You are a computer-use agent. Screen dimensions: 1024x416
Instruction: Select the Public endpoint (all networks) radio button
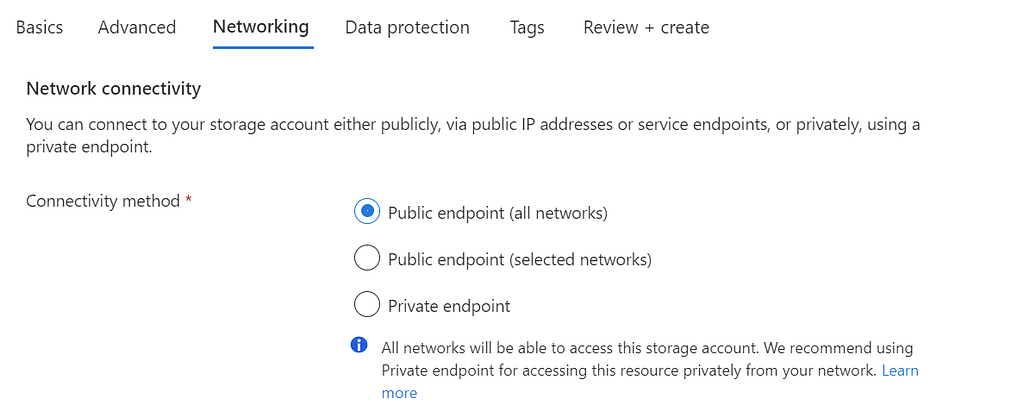click(x=367, y=211)
